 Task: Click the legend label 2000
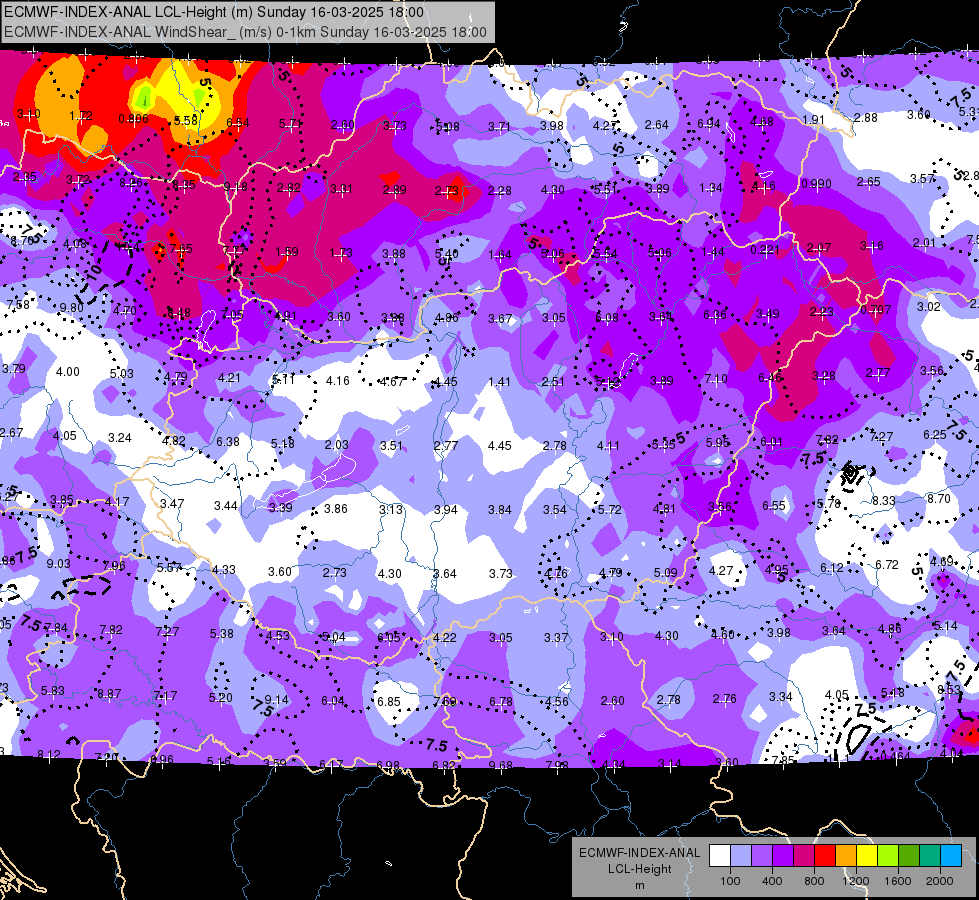point(940,881)
